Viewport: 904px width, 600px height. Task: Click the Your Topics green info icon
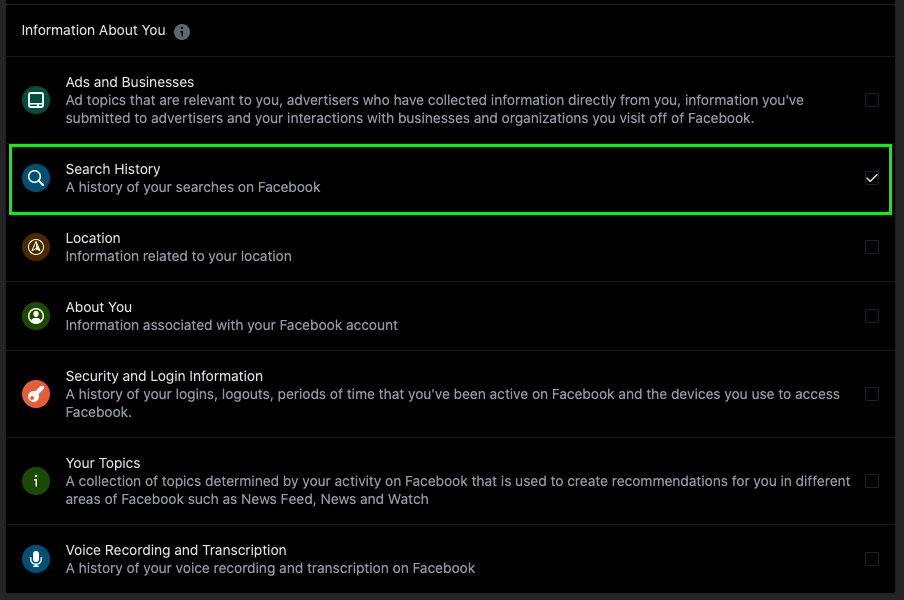[36, 481]
